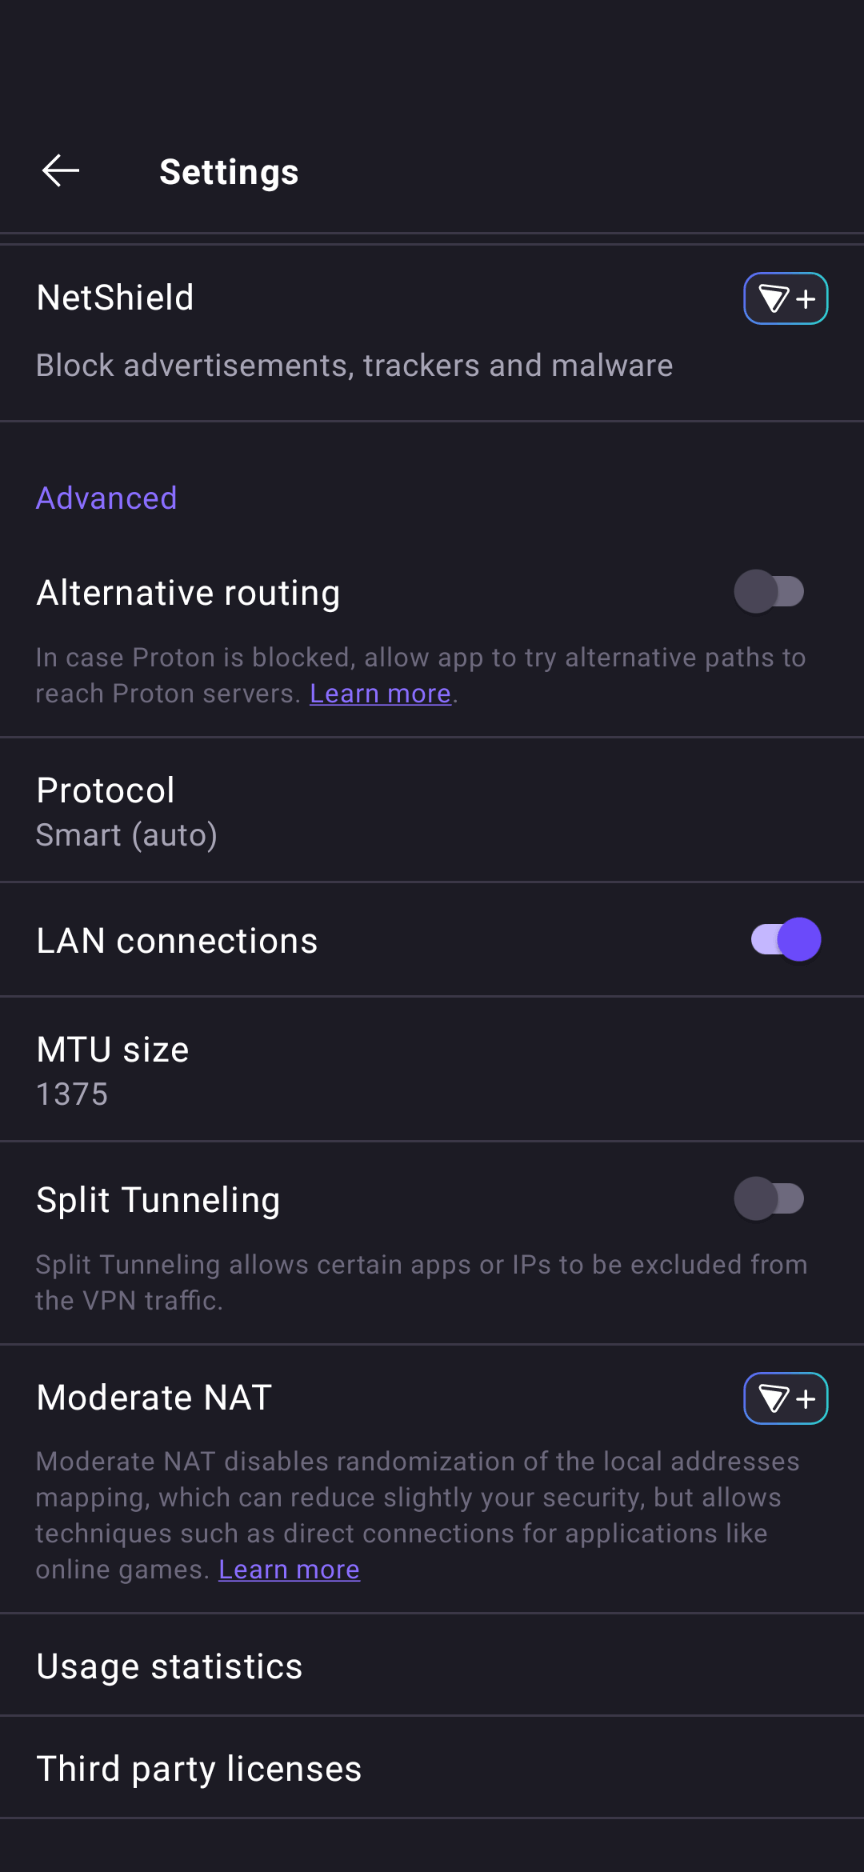Tap the Alternative routing label

pyautogui.click(x=188, y=593)
